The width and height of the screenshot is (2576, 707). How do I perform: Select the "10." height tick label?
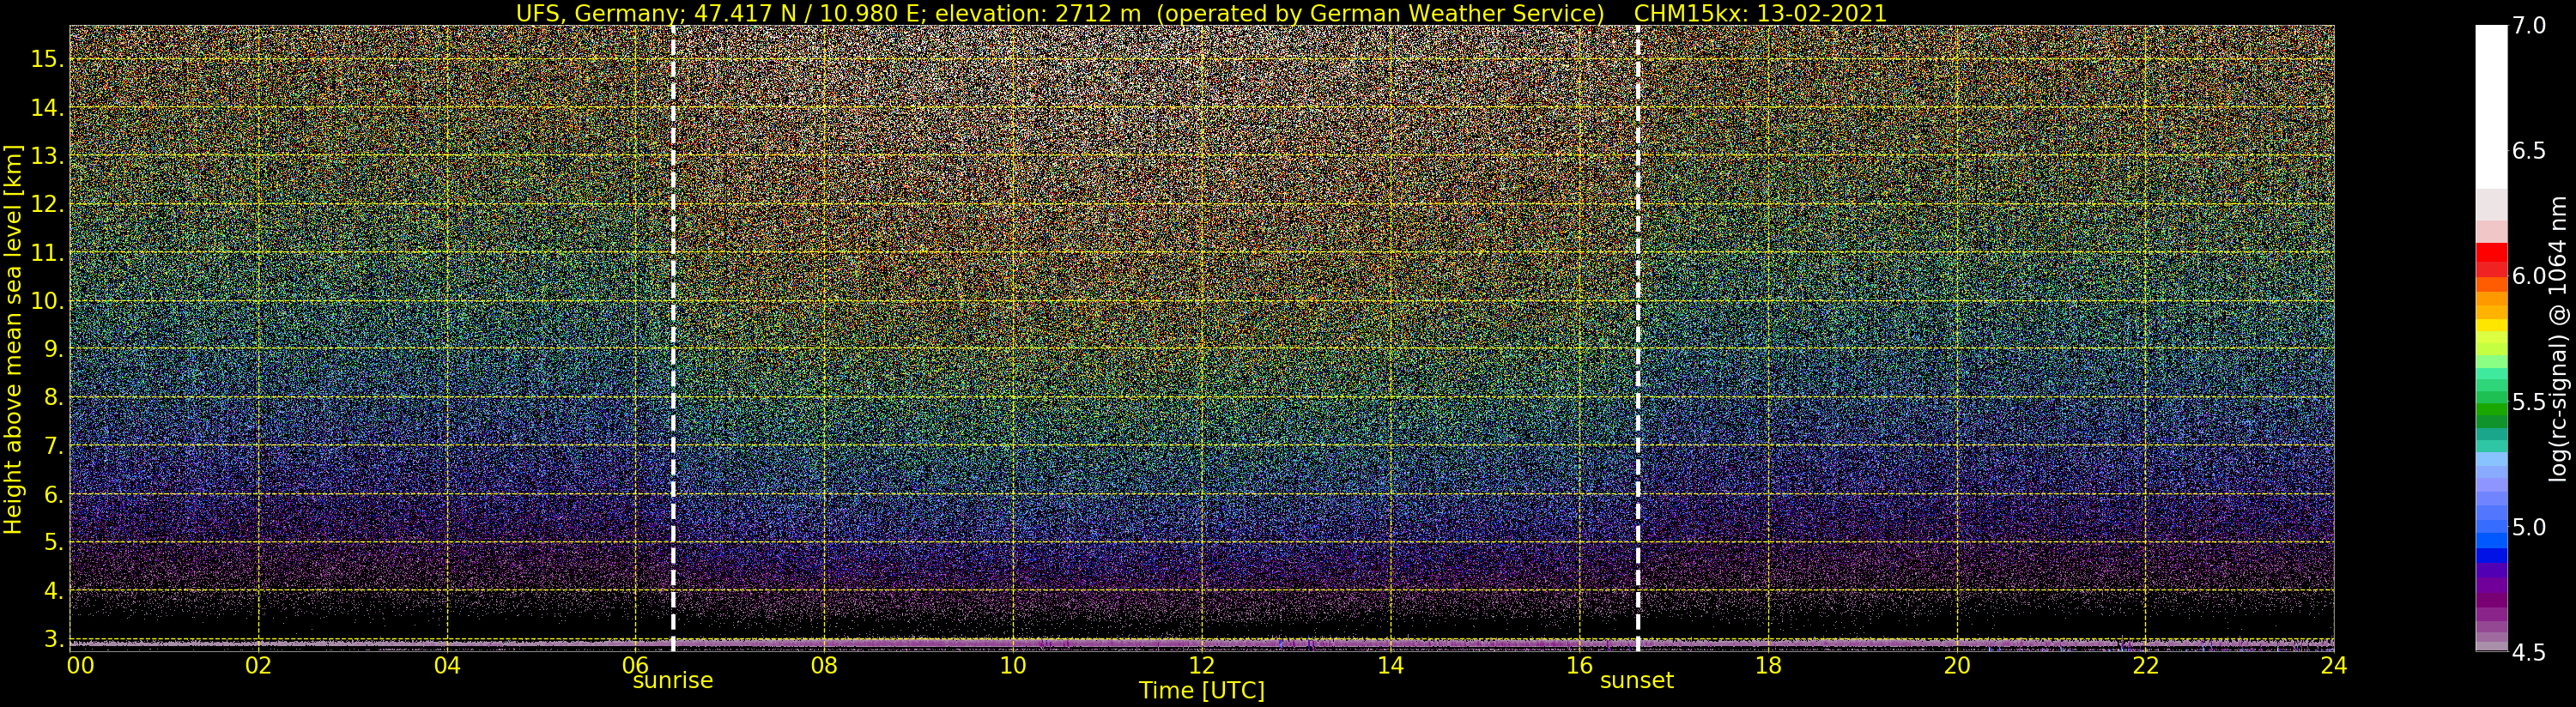(47, 301)
